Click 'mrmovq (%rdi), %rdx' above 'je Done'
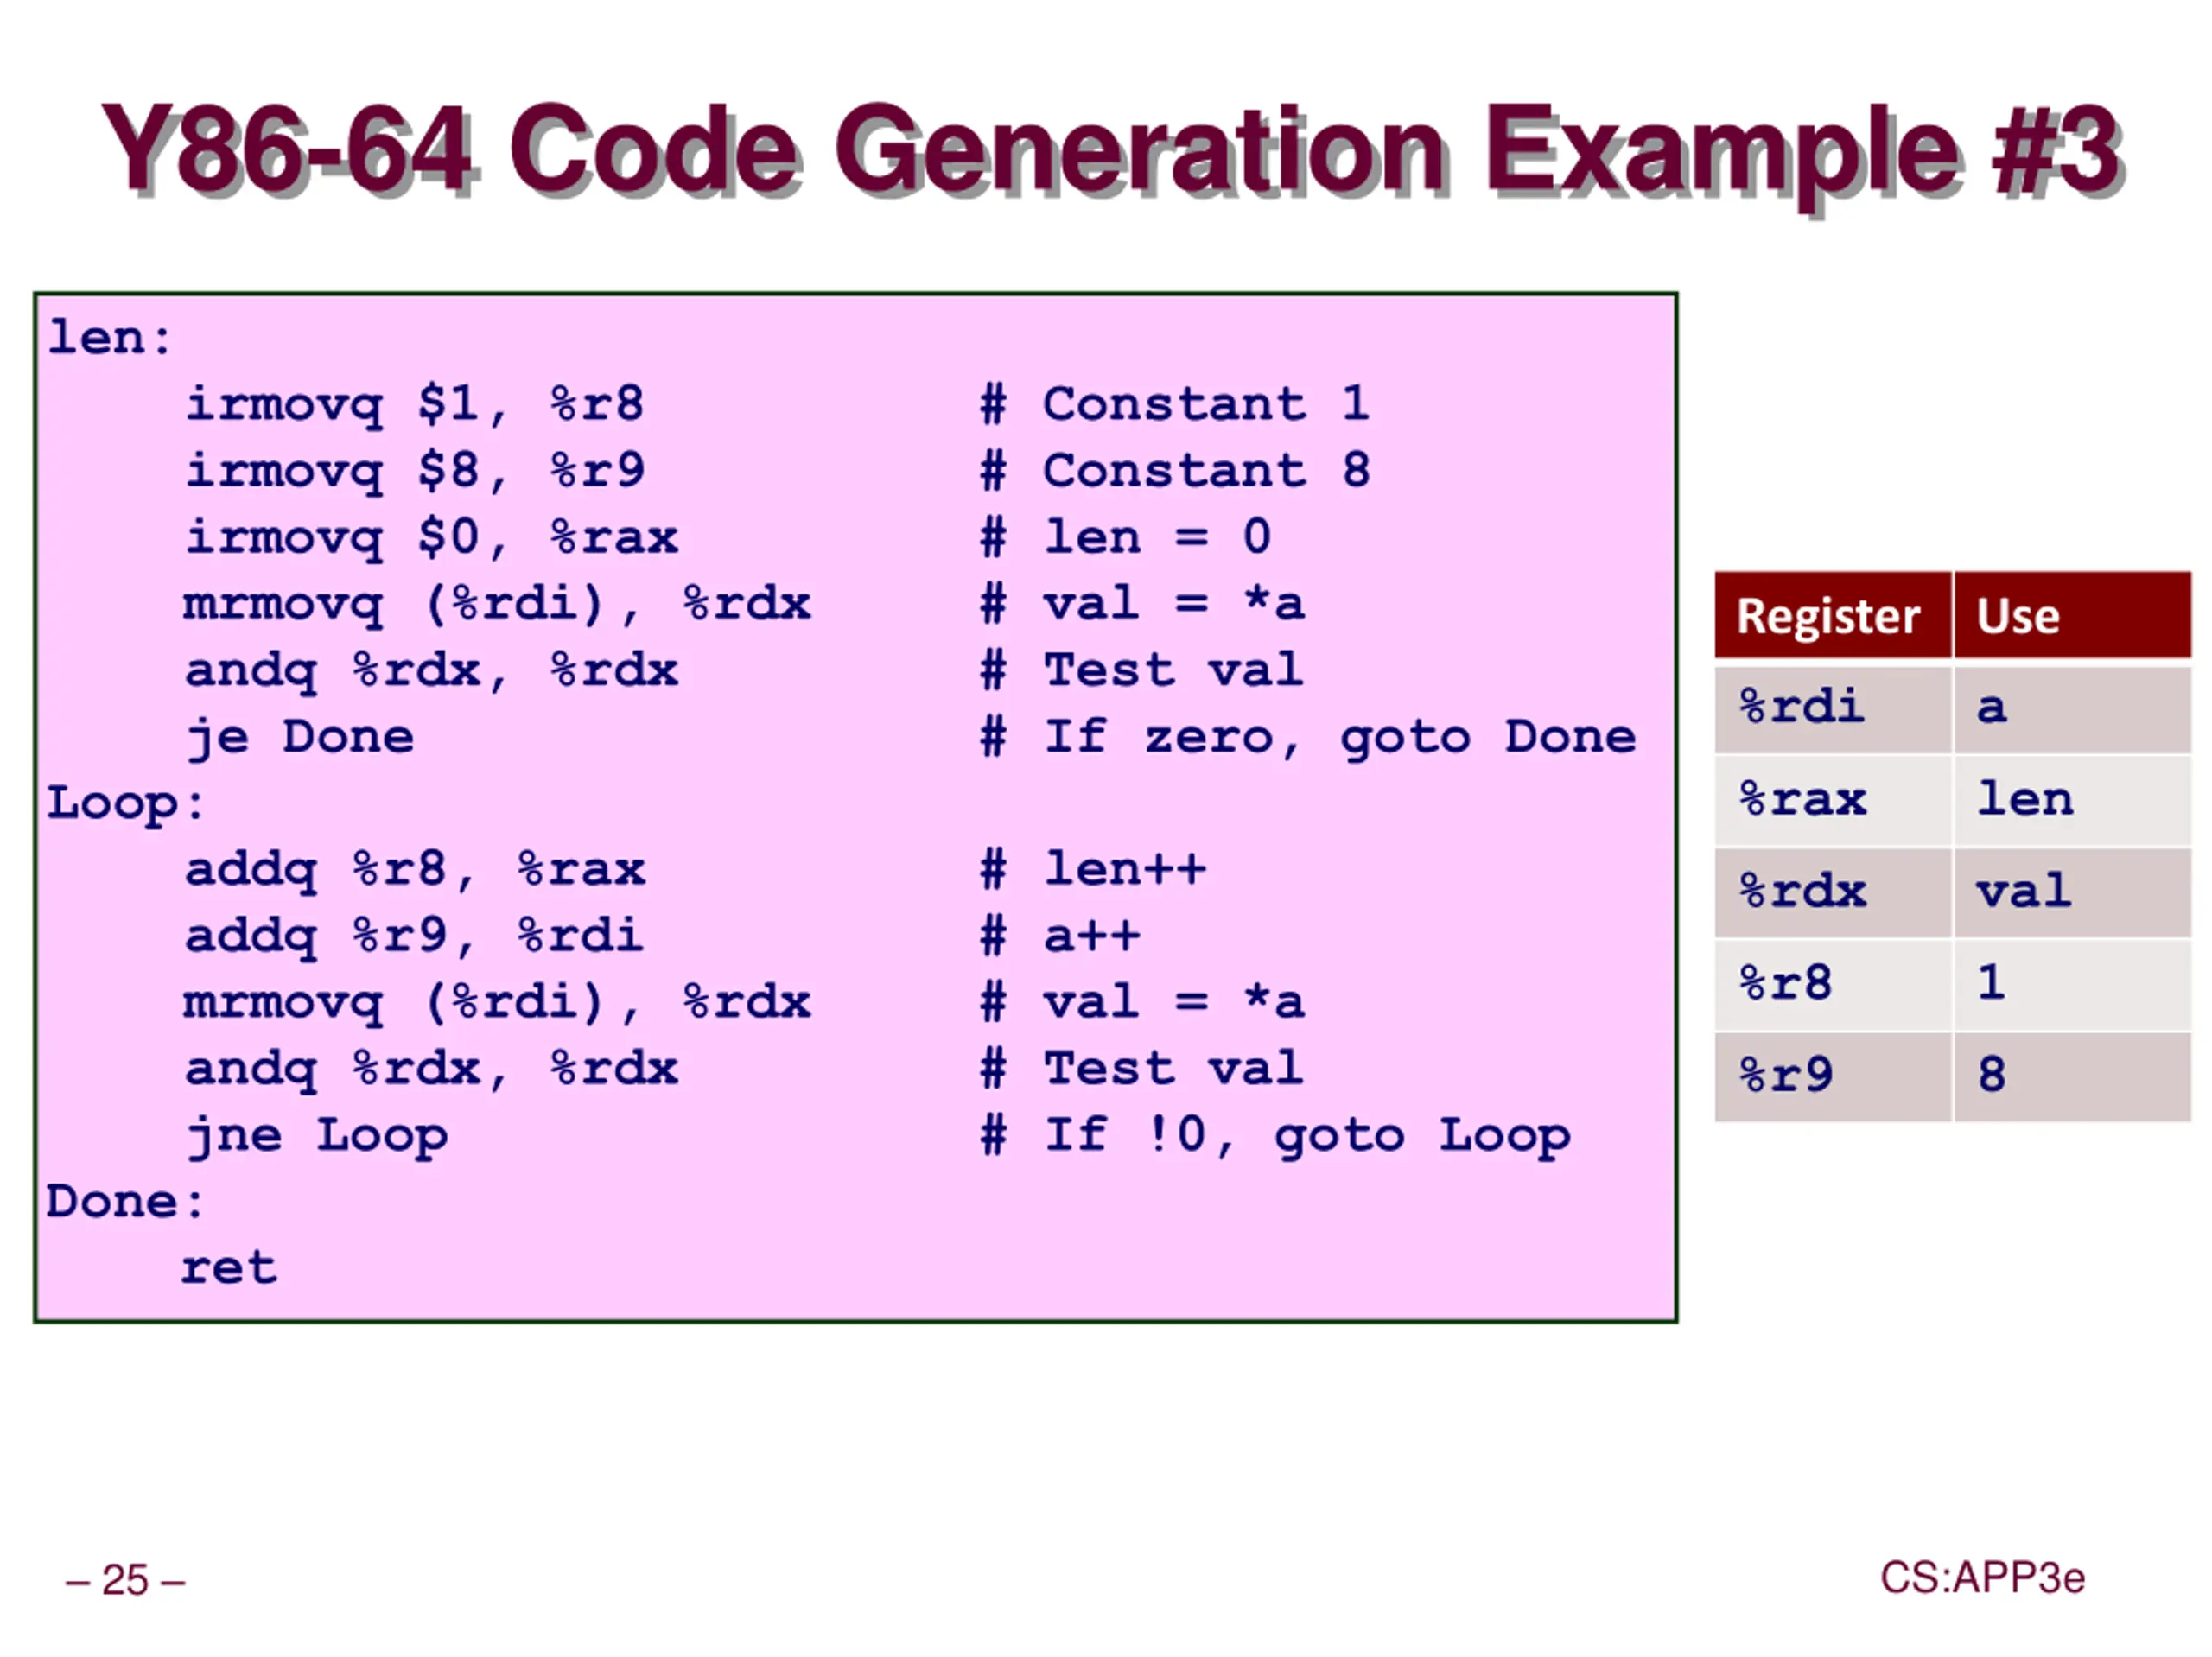The height and width of the screenshot is (1657, 2212). [497, 605]
